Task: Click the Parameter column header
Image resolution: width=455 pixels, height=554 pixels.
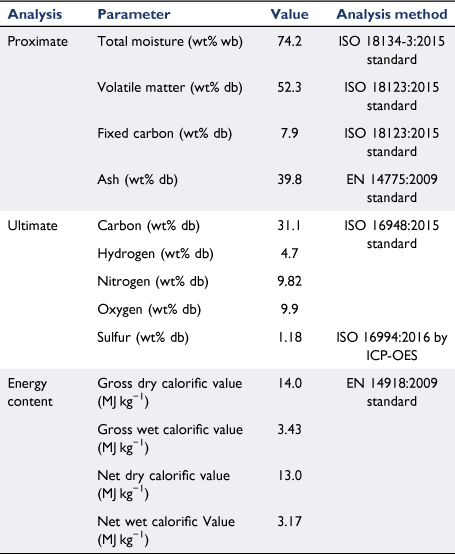Action: click(x=134, y=14)
